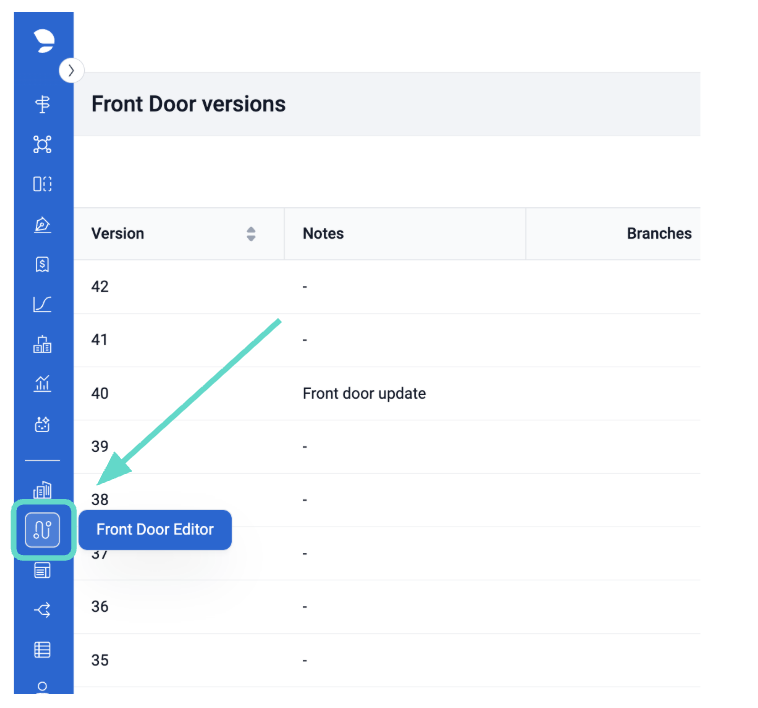Open the node network icon in the sidebar
The image size is (758, 708).
(42, 144)
